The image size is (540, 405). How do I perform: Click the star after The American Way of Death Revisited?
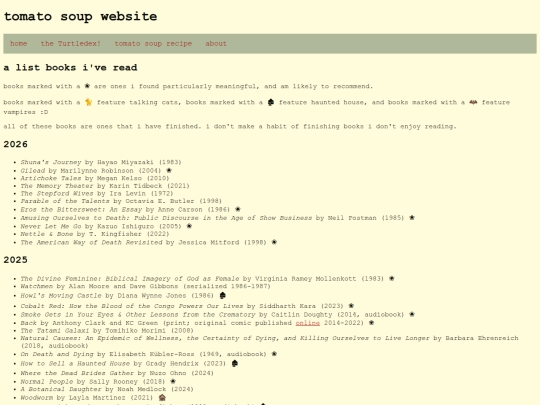(x=274, y=242)
